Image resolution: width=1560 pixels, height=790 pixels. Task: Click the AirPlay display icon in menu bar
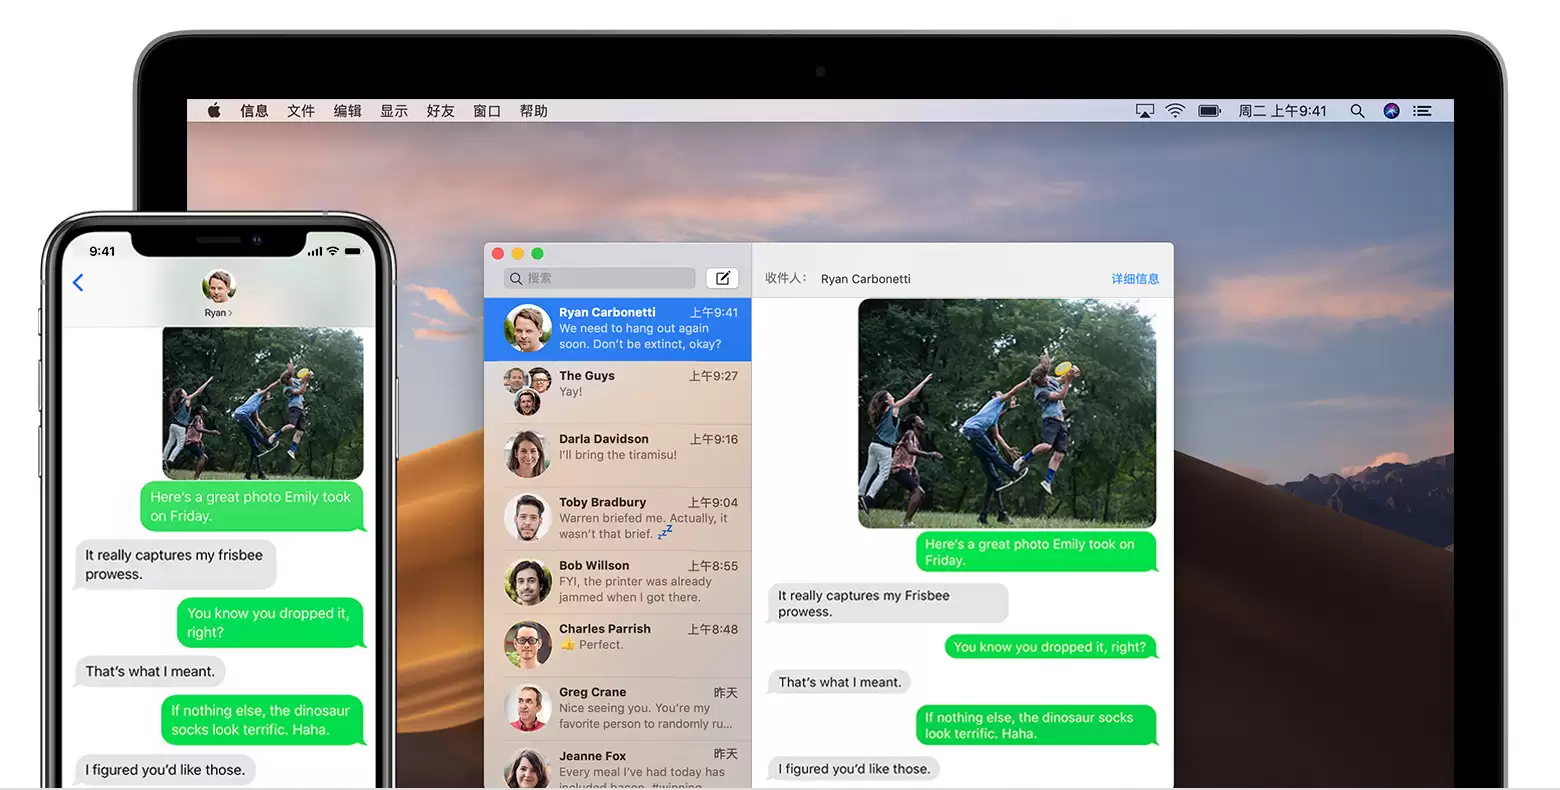coord(1145,111)
